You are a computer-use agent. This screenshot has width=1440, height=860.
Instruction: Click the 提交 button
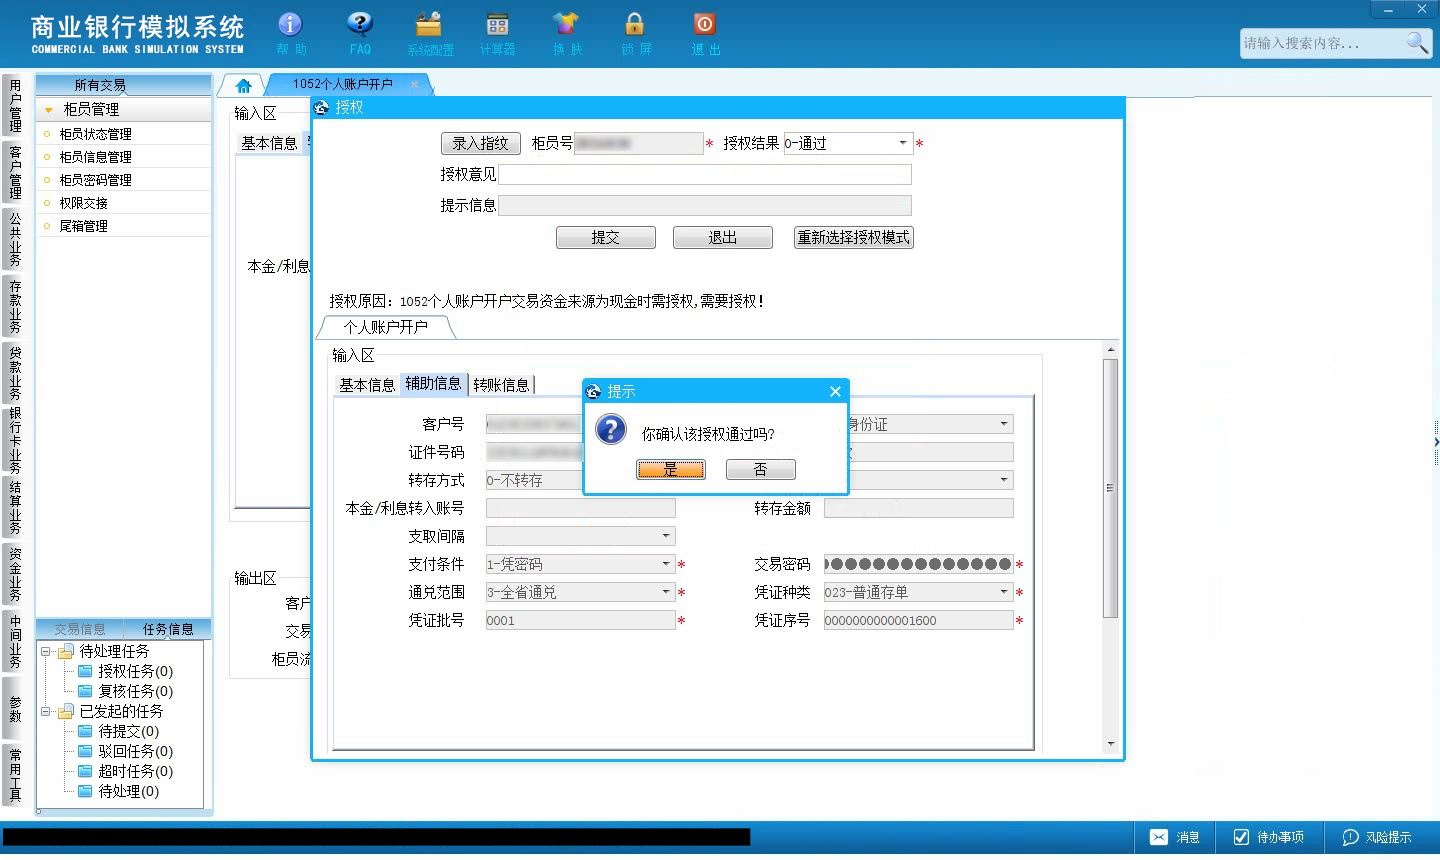pos(605,237)
